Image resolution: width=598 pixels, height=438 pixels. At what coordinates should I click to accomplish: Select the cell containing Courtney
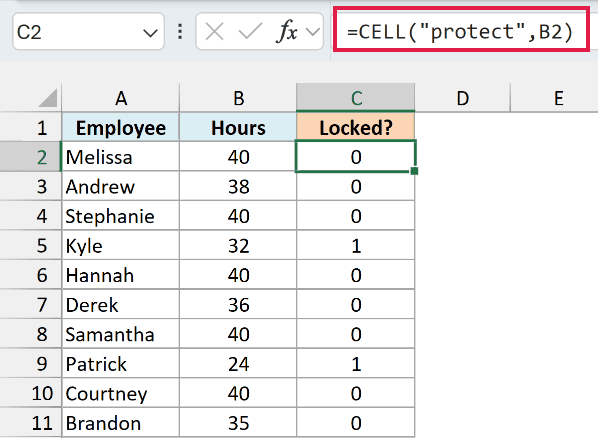point(121,393)
